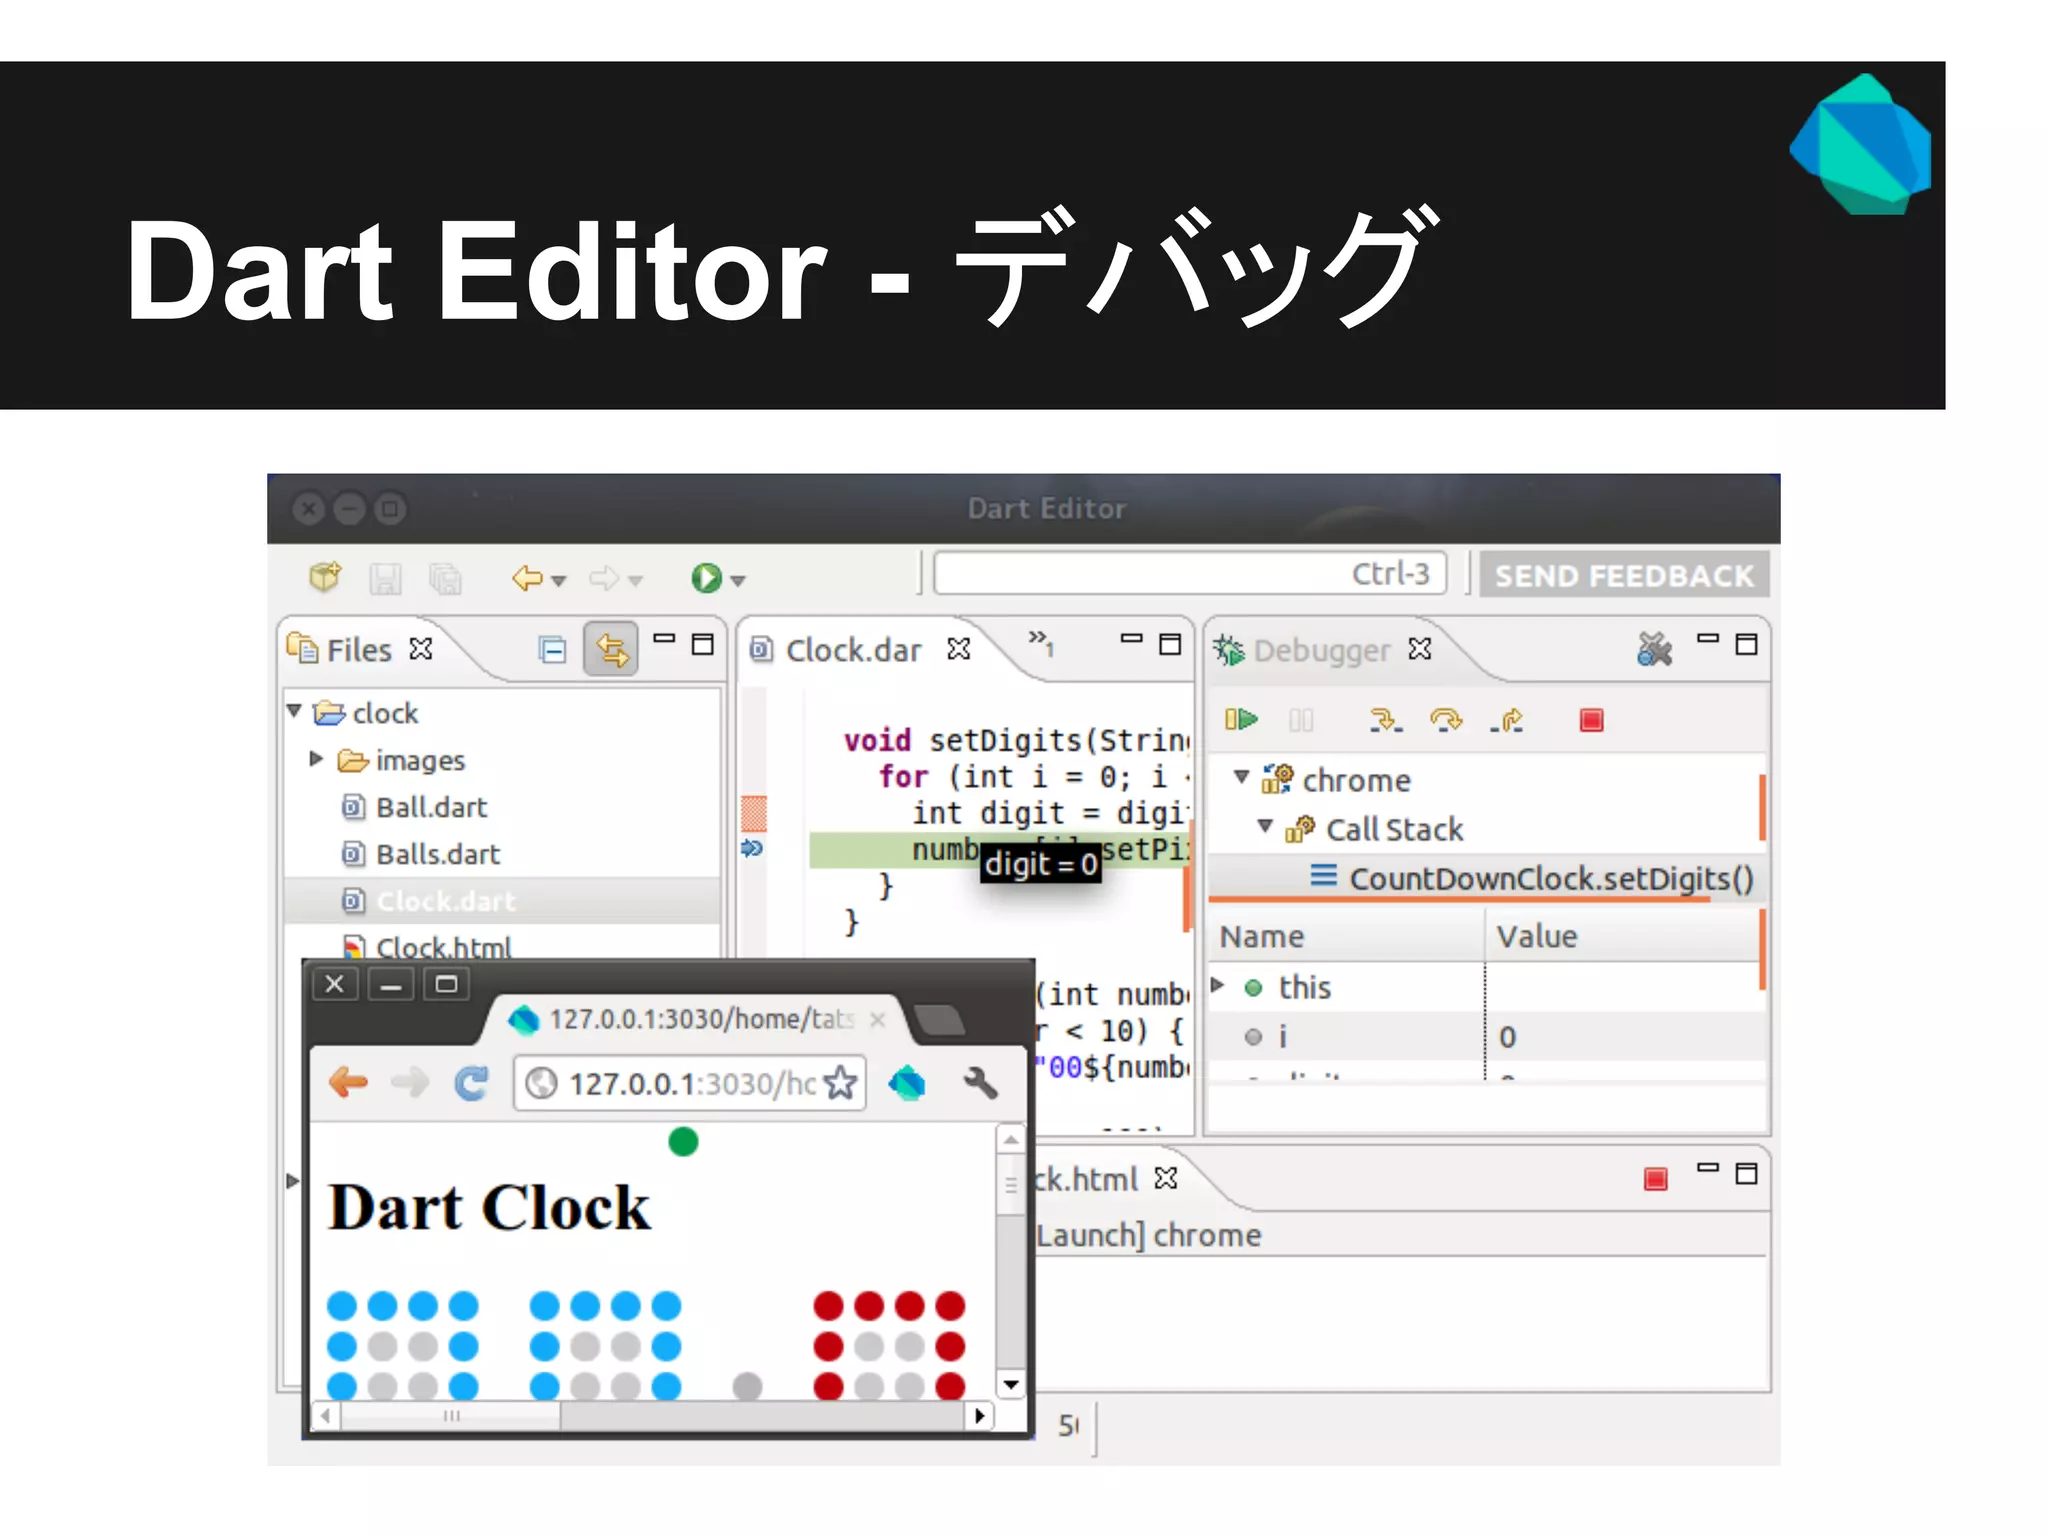The width and height of the screenshot is (2048, 1536).
Task: Select the Debugger view tab
Action: click(1302, 650)
